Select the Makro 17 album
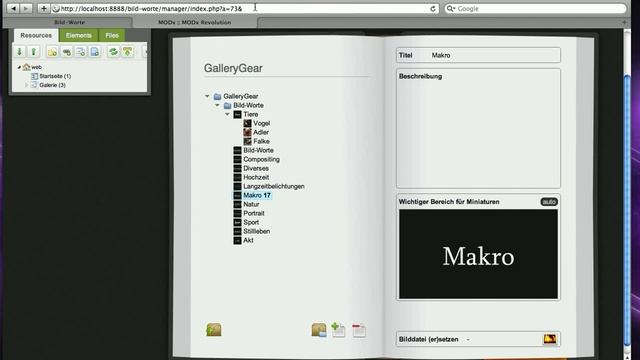Image resolution: width=640 pixels, height=360 pixels. [257, 195]
